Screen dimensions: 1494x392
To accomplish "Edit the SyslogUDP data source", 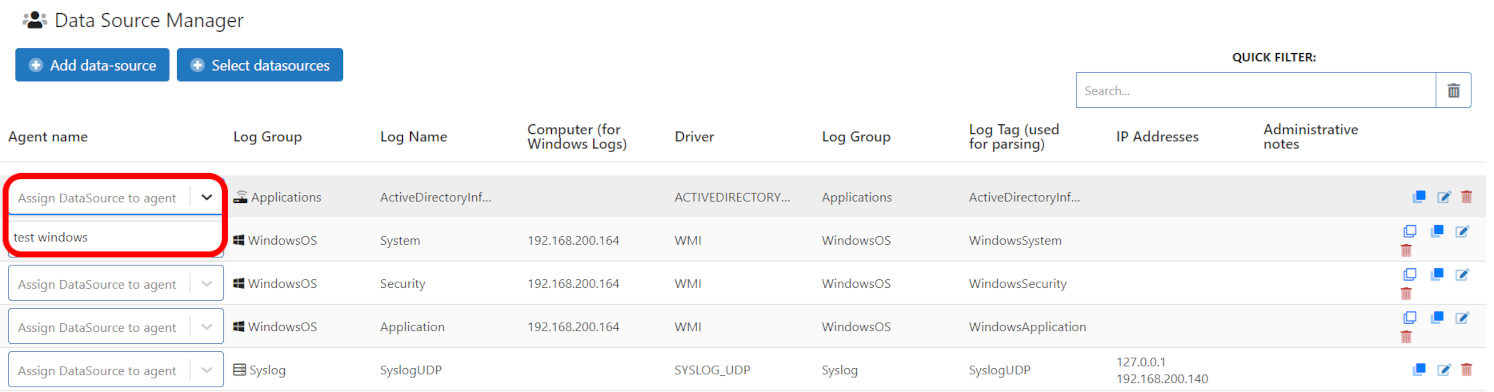I will (1443, 370).
